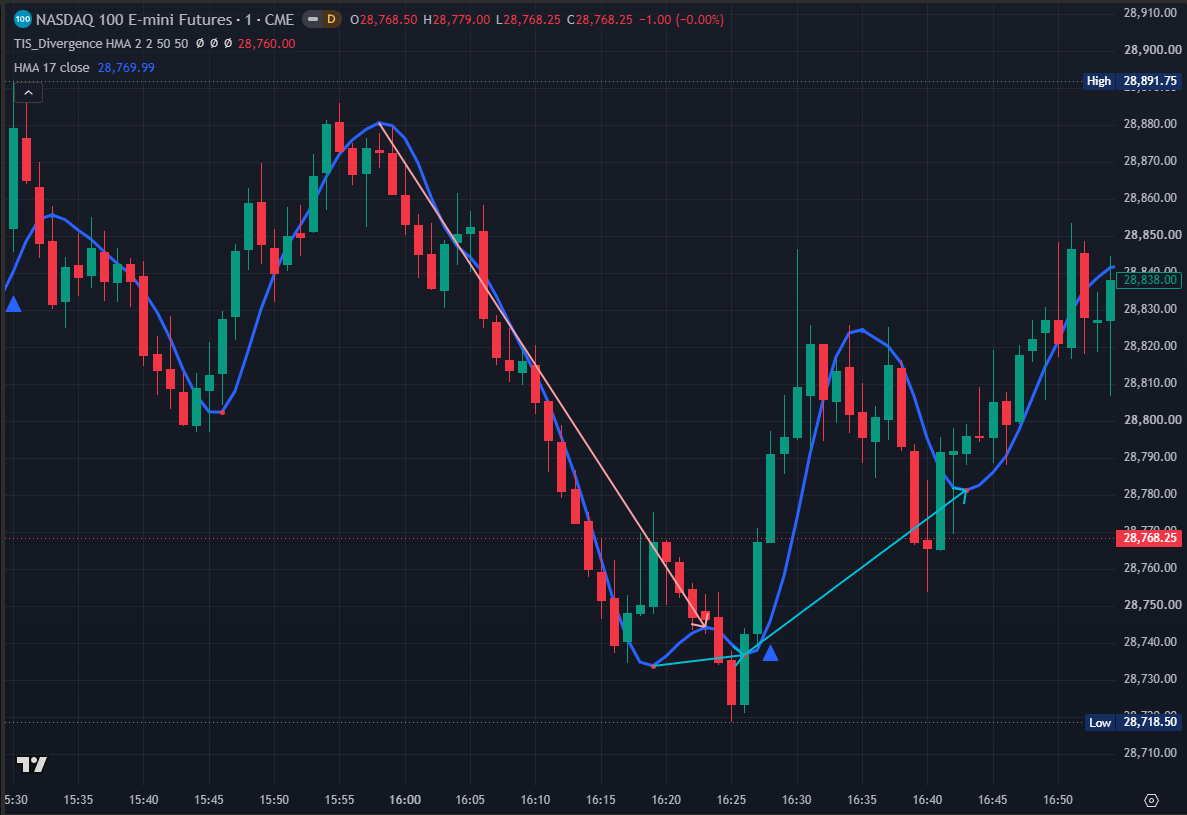Viewport: 1187px width, 815px height.
Task: Click the 16:35 time axis label
Action: (861, 800)
